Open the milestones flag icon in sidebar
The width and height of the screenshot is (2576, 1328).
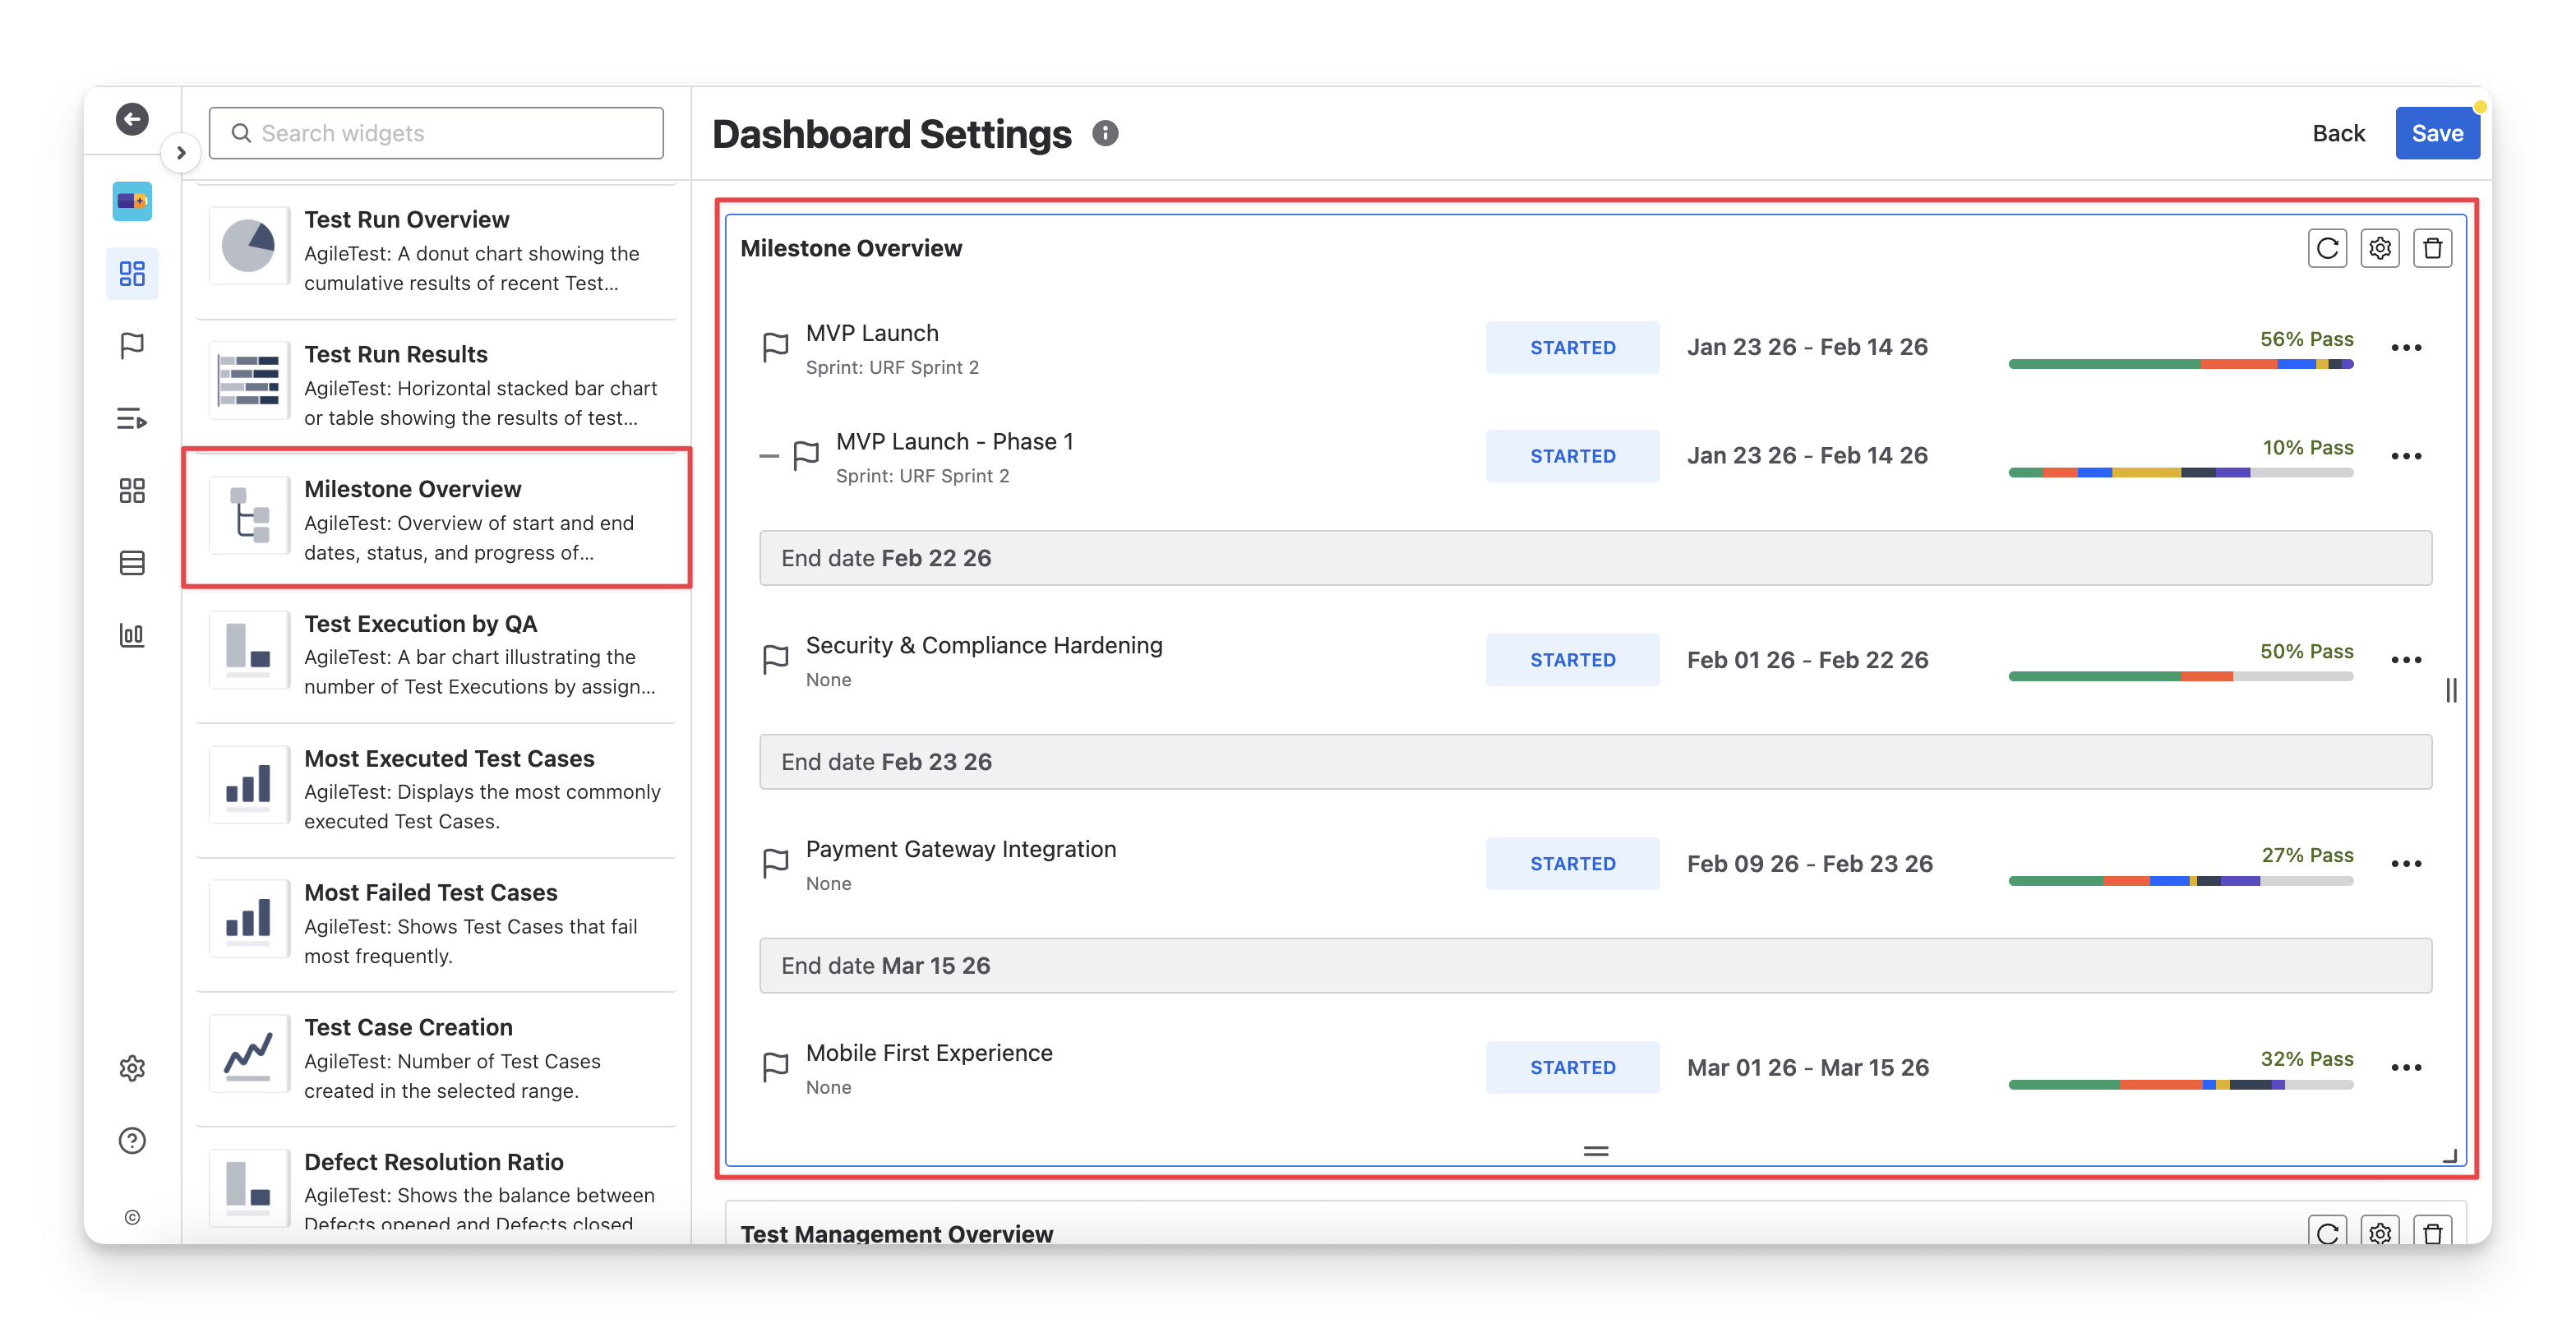tap(132, 346)
